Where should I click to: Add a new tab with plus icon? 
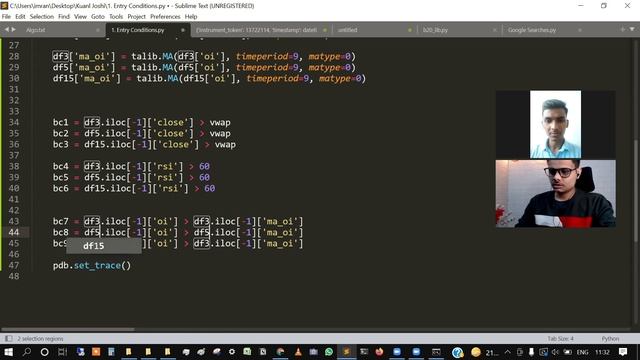click(622, 29)
